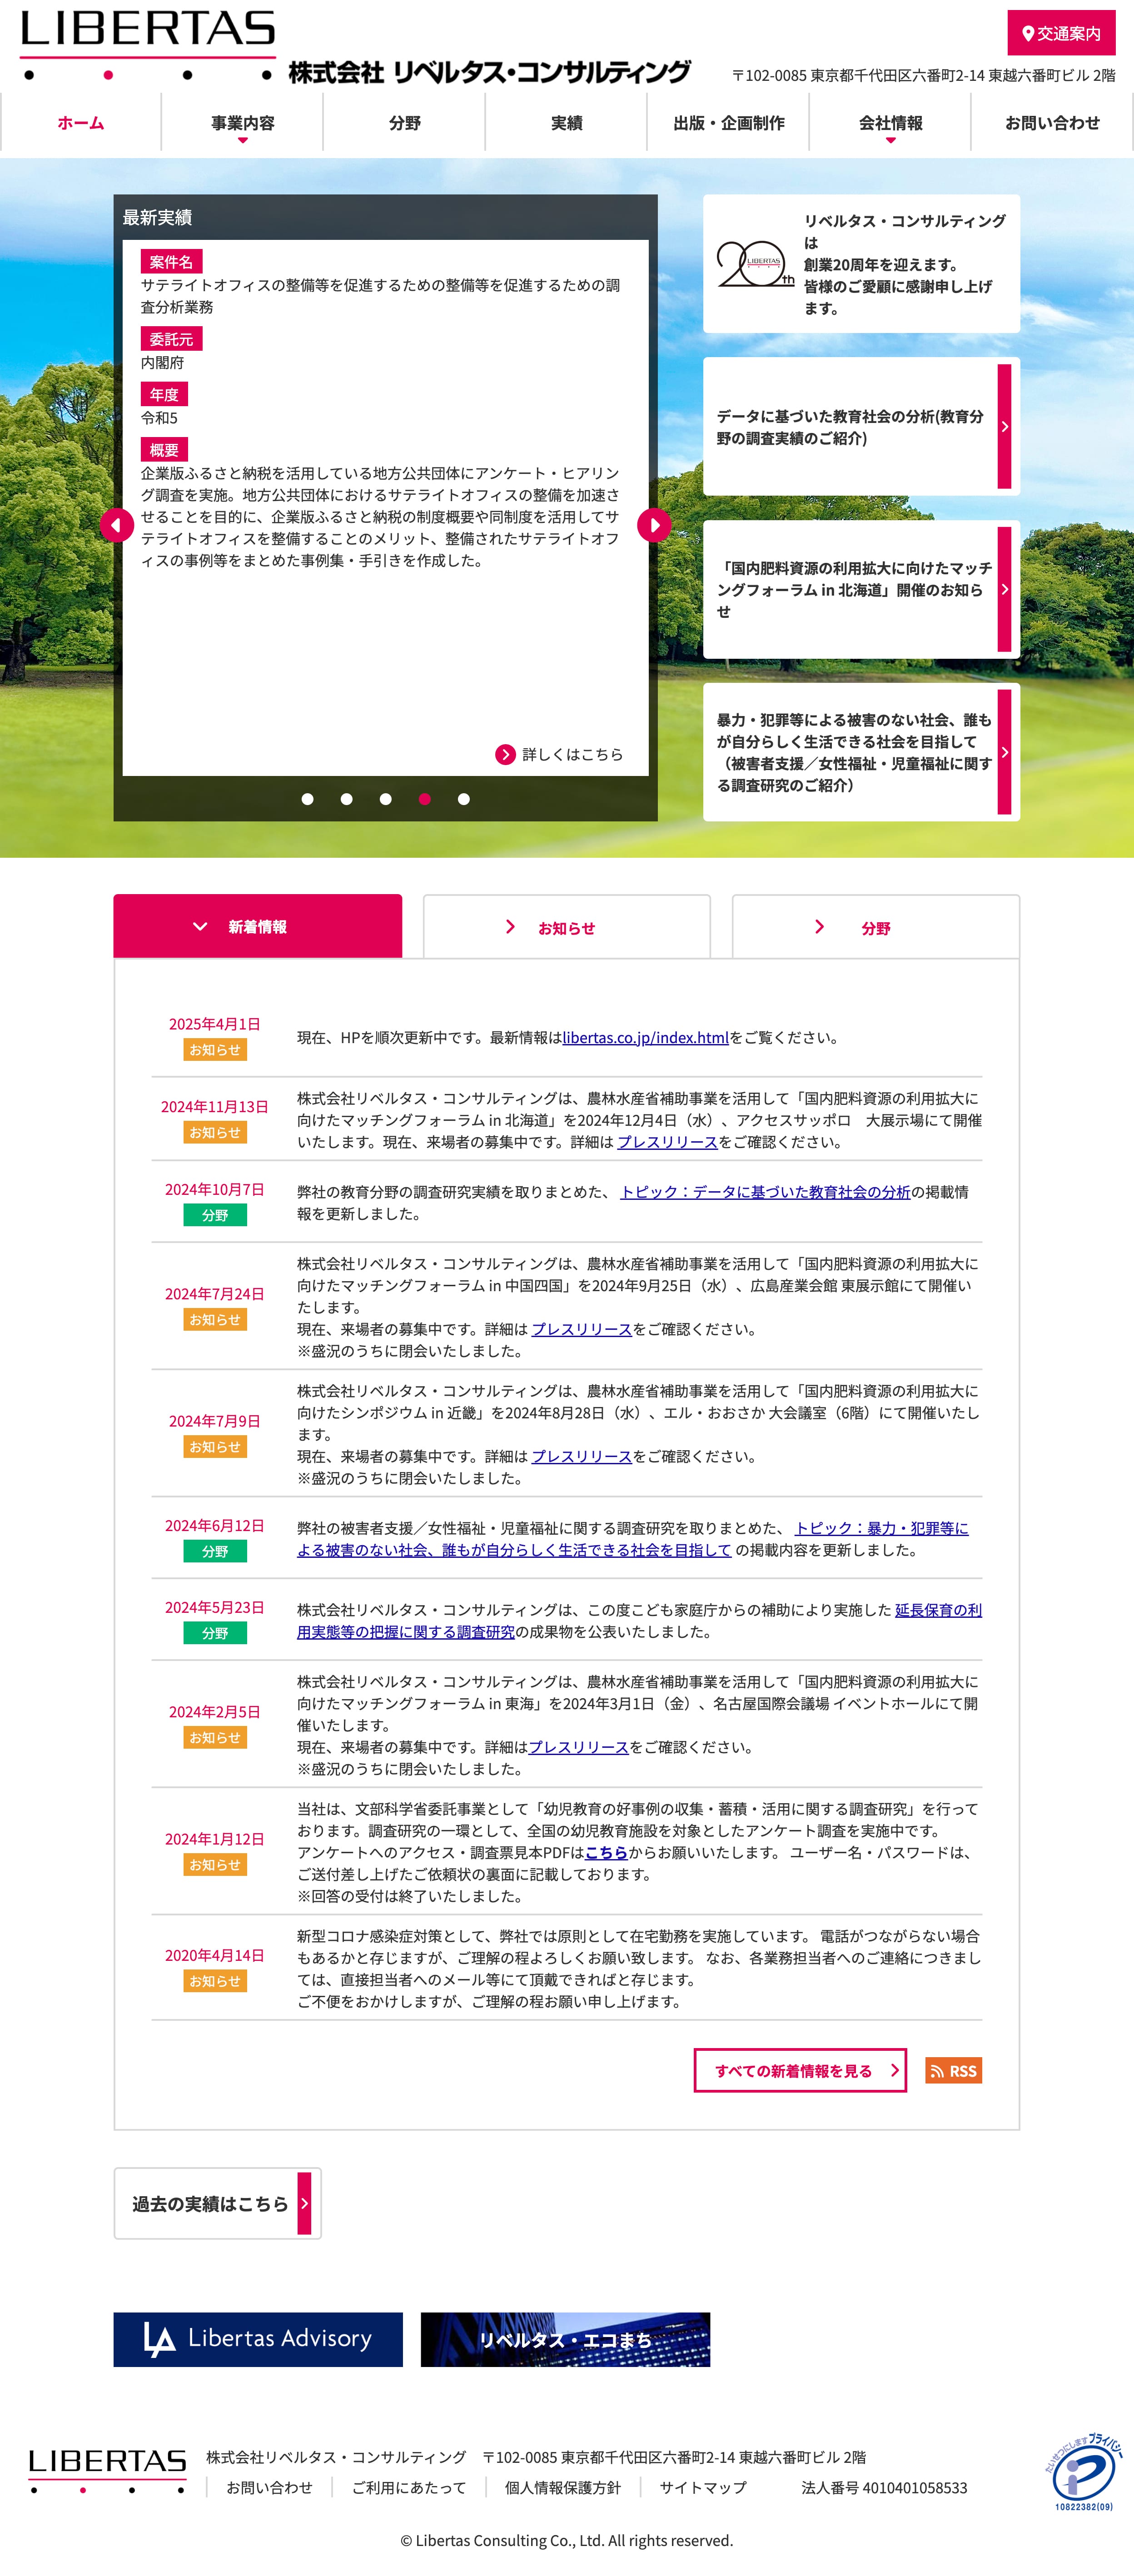Open the 交通案内 access button
The width and height of the screenshot is (1134, 2576).
tap(1061, 33)
